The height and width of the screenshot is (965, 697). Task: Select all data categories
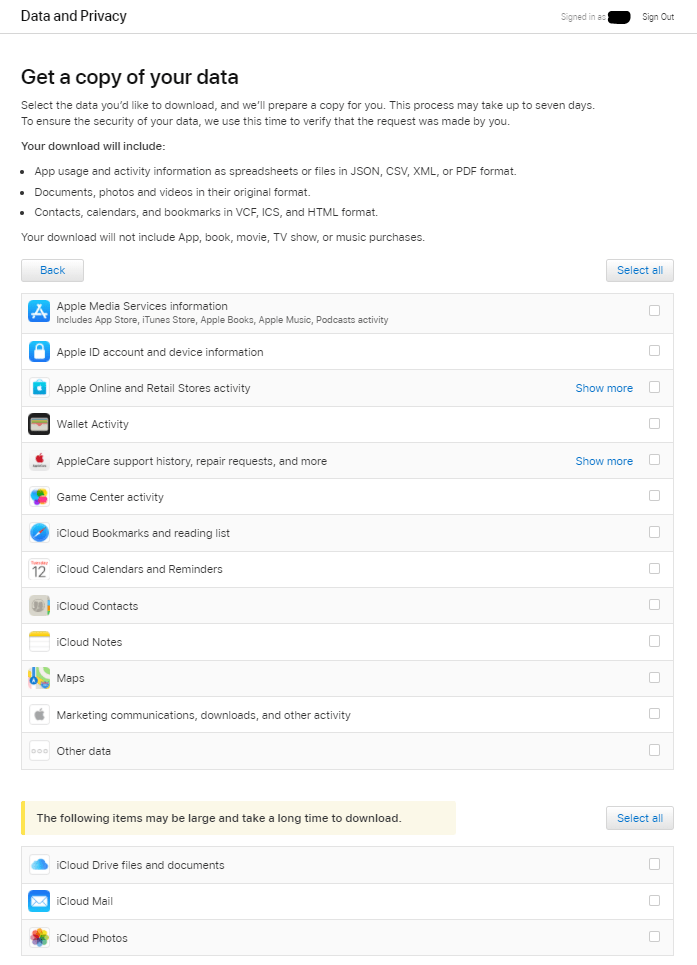tap(639, 270)
